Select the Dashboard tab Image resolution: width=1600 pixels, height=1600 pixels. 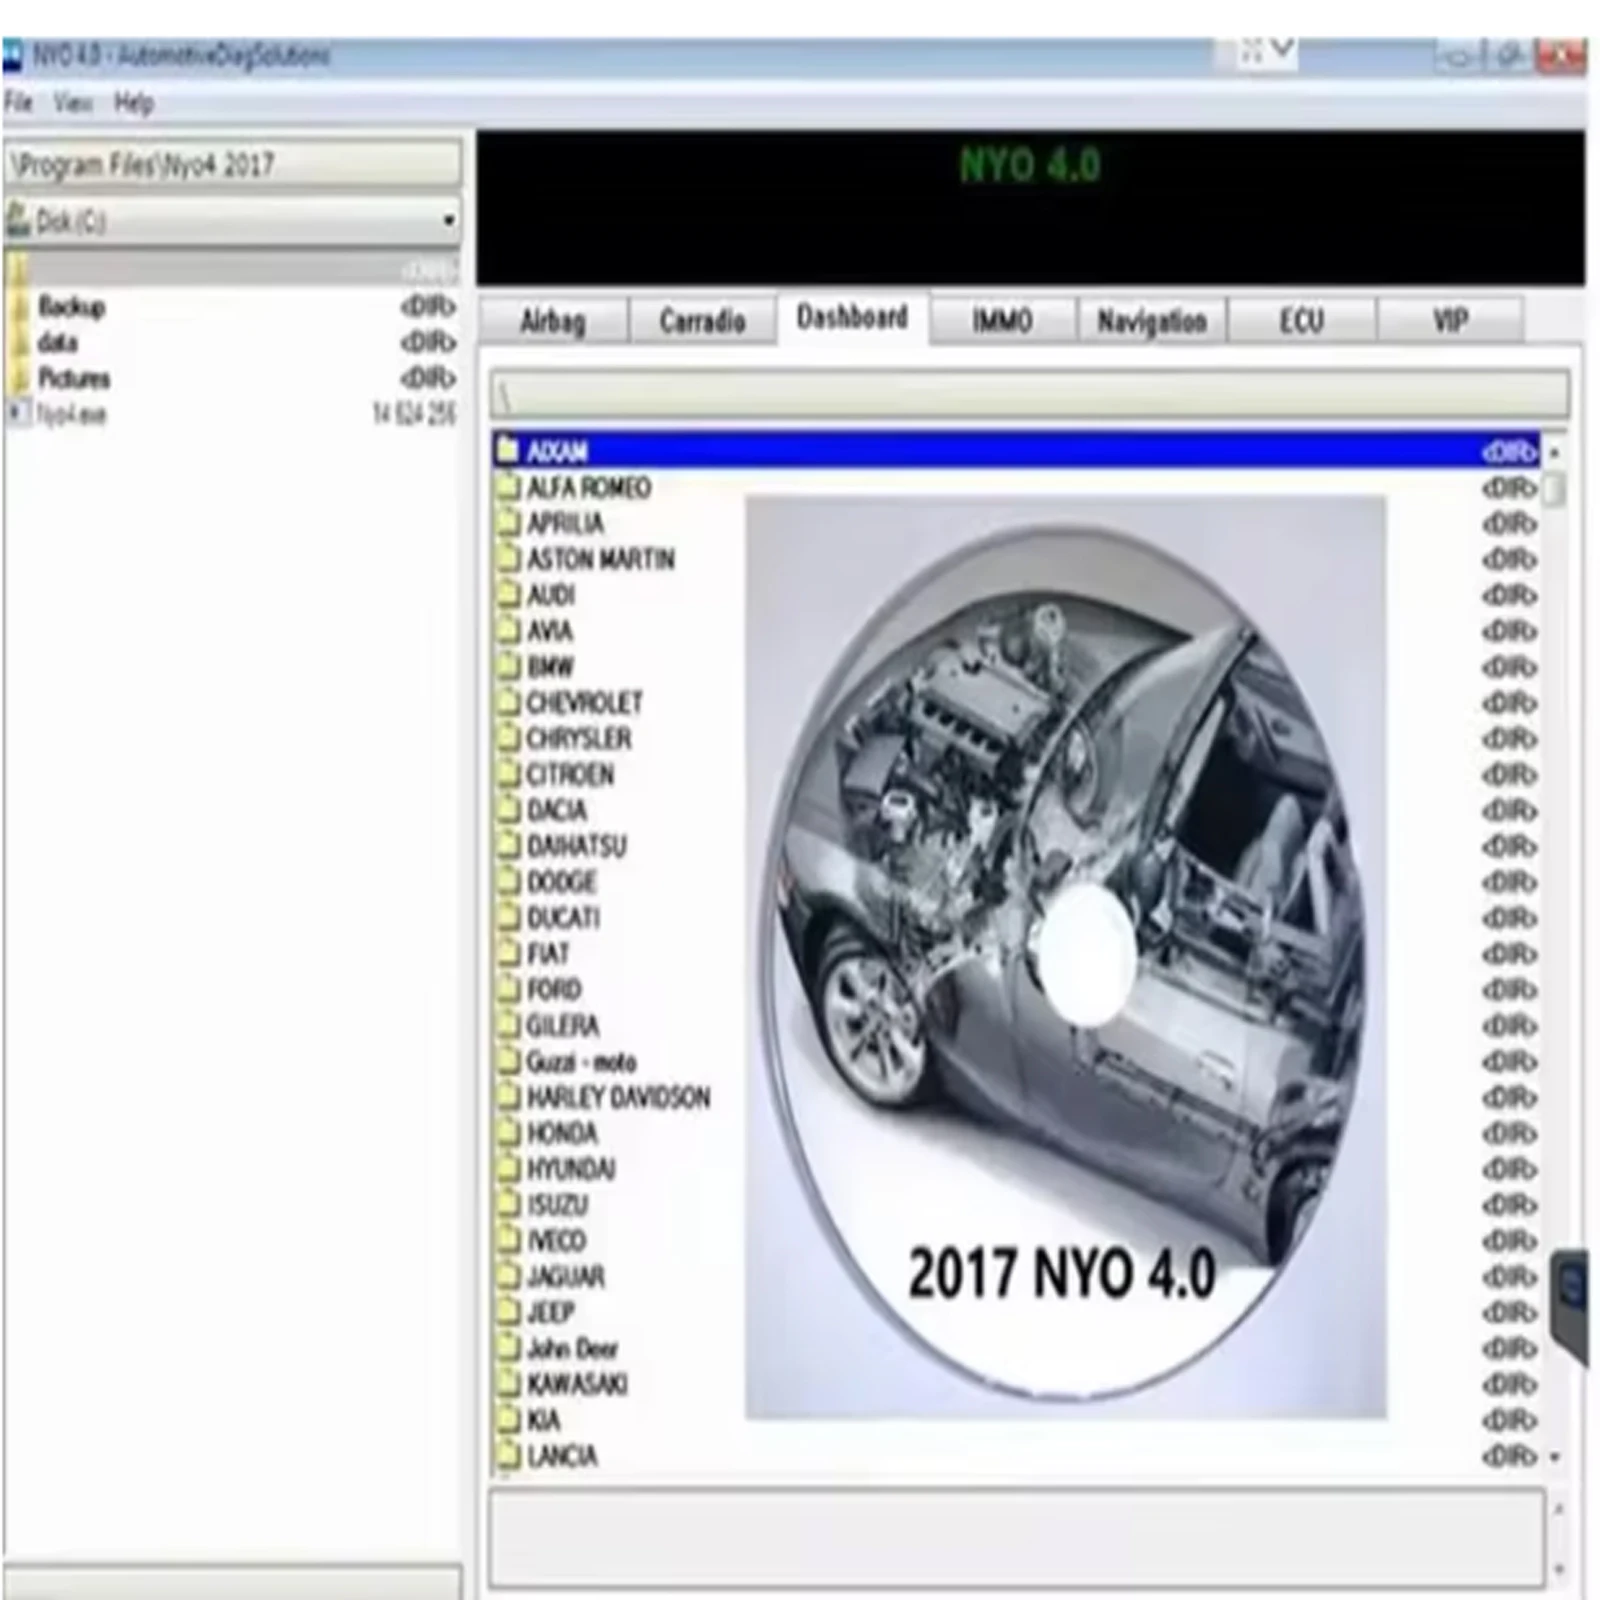click(x=853, y=318)
